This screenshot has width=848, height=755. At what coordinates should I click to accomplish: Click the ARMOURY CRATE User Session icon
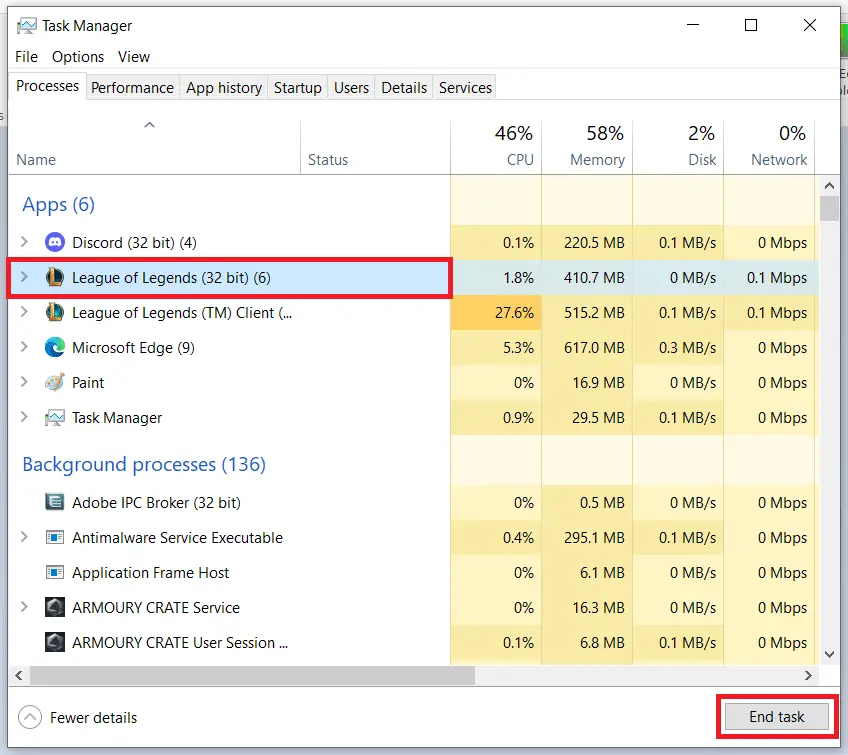click(x=55, y=643)
